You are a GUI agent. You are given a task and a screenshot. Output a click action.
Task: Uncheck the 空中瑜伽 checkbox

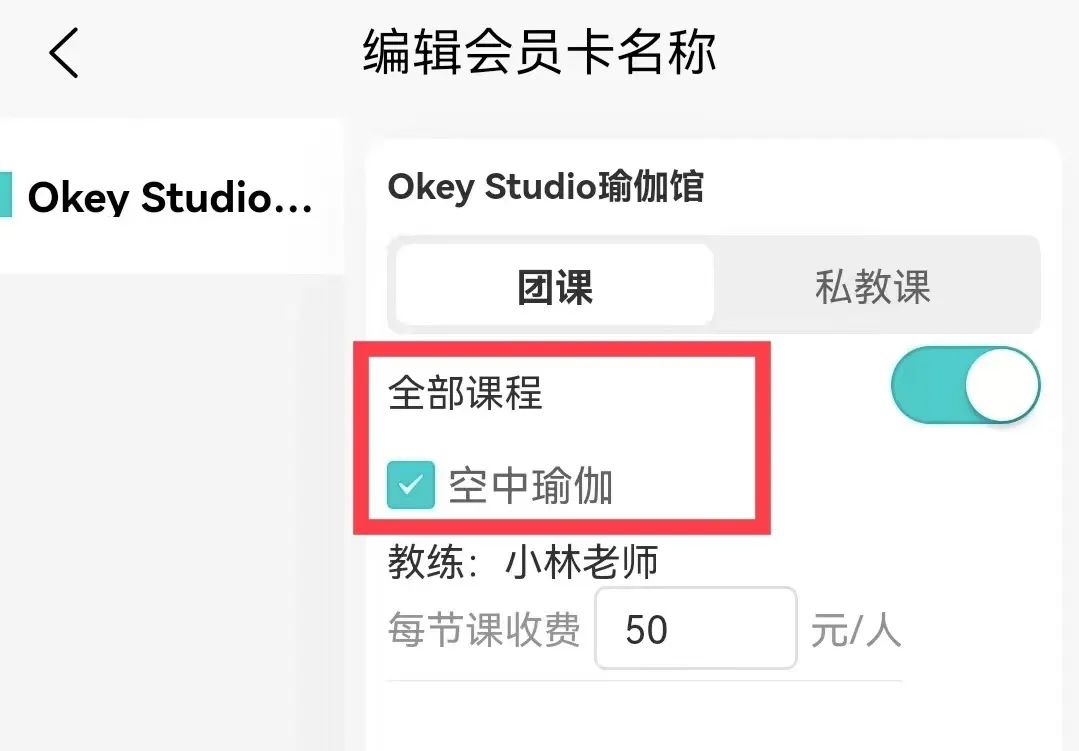[411, 485]
